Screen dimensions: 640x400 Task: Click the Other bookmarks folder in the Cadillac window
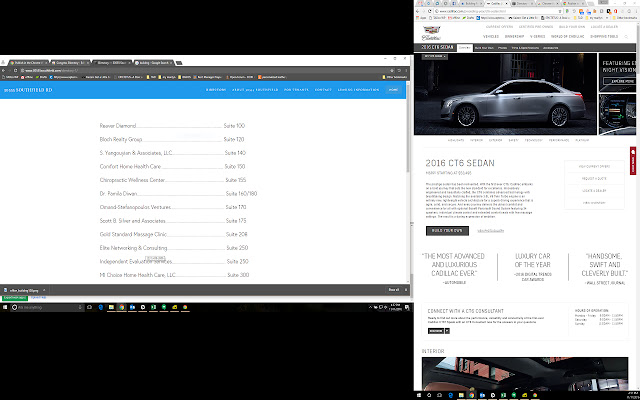[623, 18]
